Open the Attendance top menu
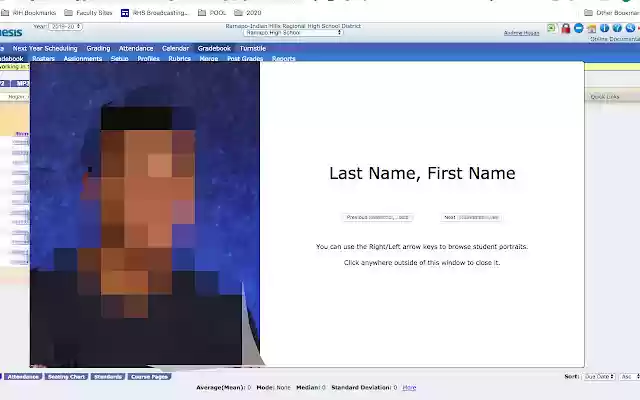Viewport: 640px width, 400px height. [136, 48]
